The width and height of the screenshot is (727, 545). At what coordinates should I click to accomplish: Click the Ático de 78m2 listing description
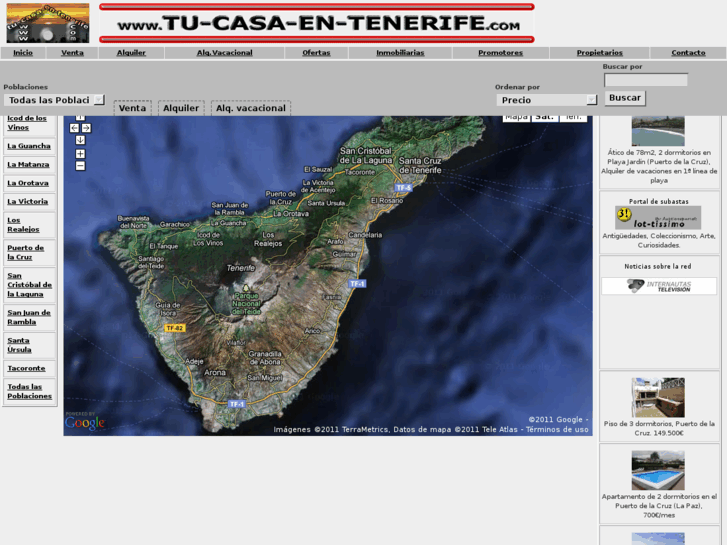659,166
